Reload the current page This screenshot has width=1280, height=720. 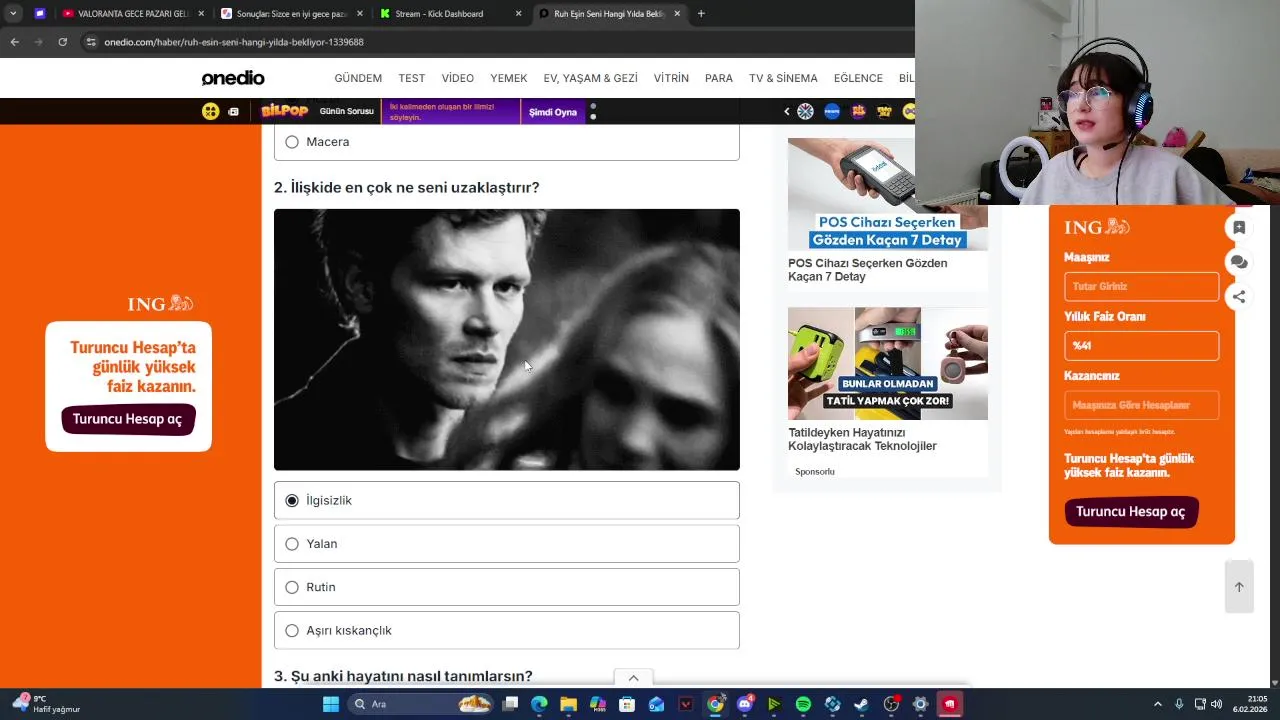62,42
